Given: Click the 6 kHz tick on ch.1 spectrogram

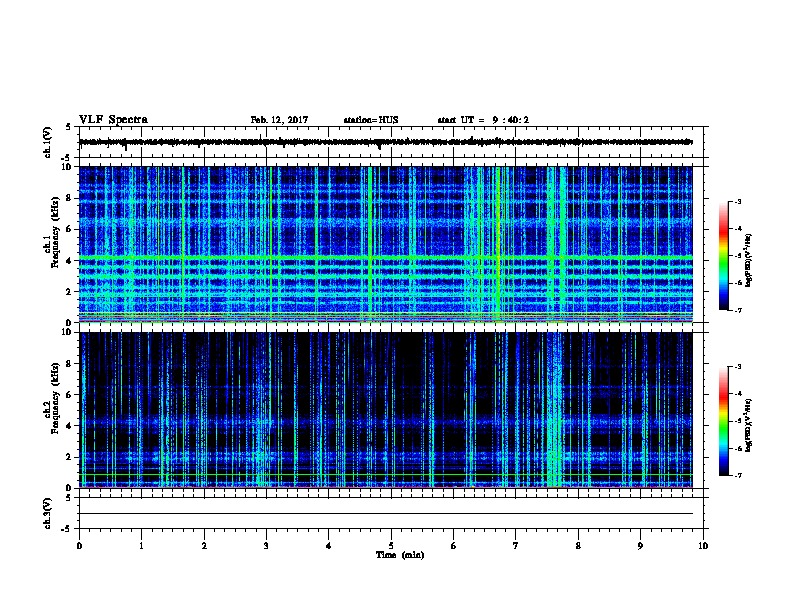Looking at the screenshot, I should [x=68, y=229].
